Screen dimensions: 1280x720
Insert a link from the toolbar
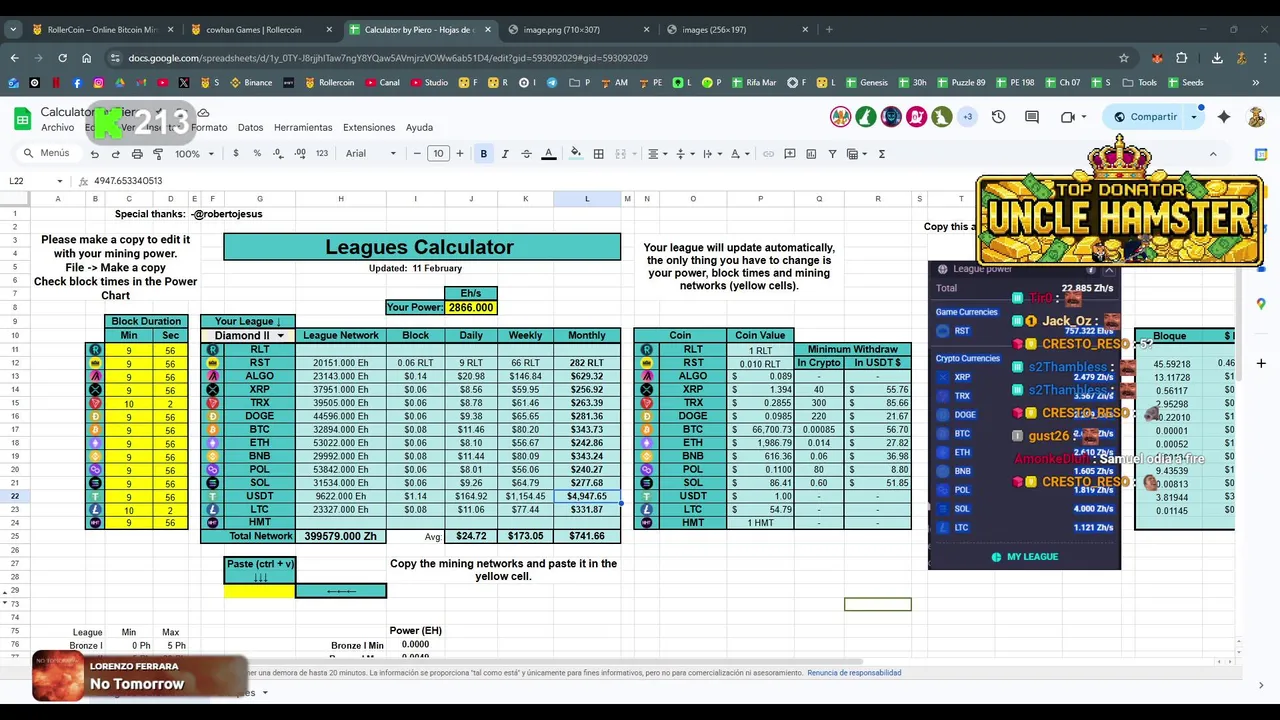tap(768, 154)
